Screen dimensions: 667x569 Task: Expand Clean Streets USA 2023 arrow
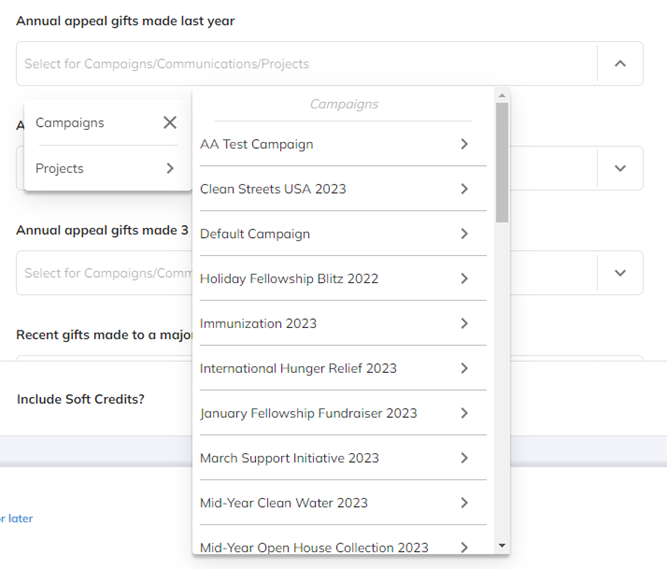tap(464, 189)
